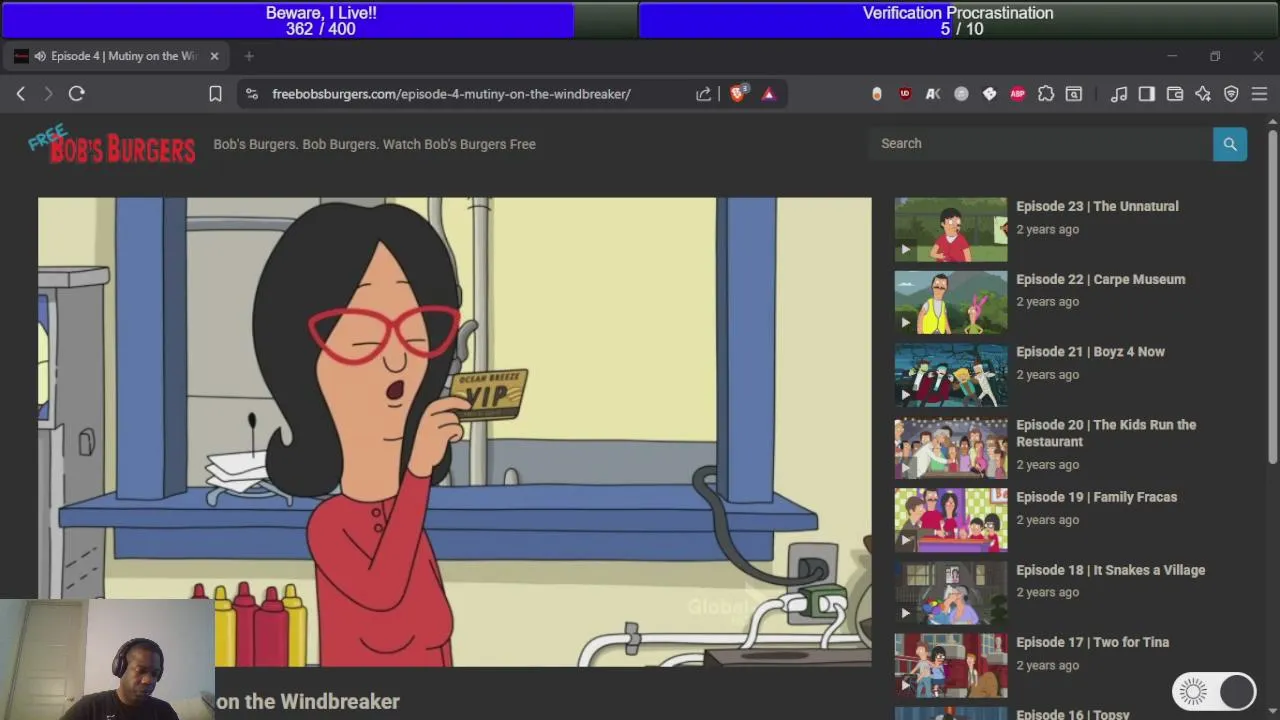Open the media playlist music note
The image size is (1280, 720).
click(x=1119, y=94)
